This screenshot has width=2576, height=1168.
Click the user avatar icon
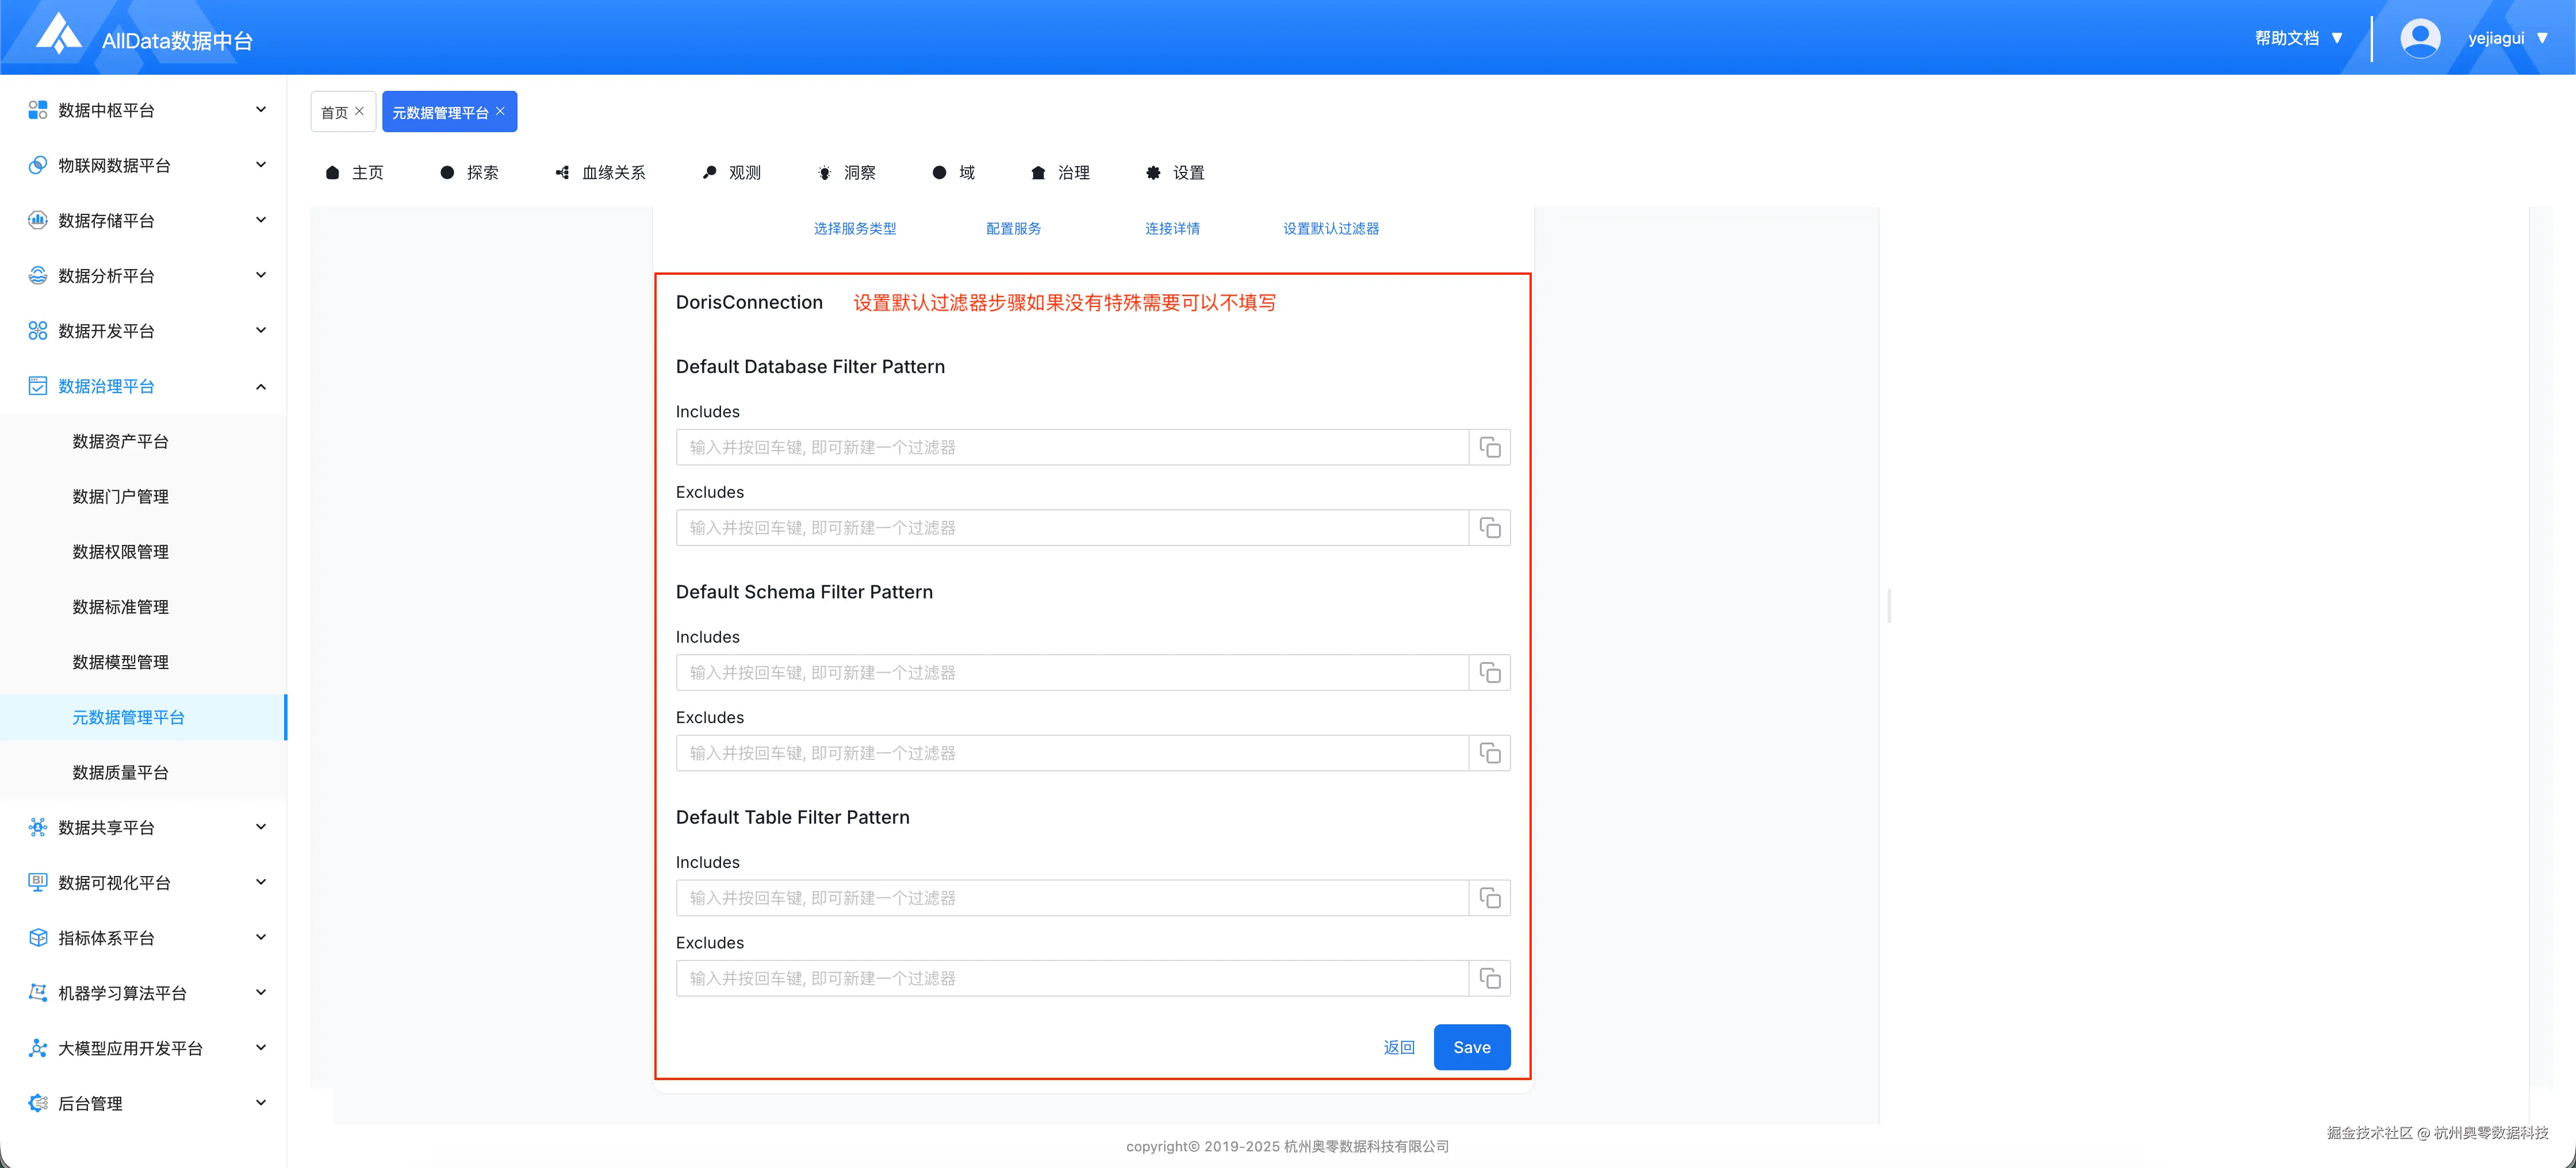[2420, 38]
